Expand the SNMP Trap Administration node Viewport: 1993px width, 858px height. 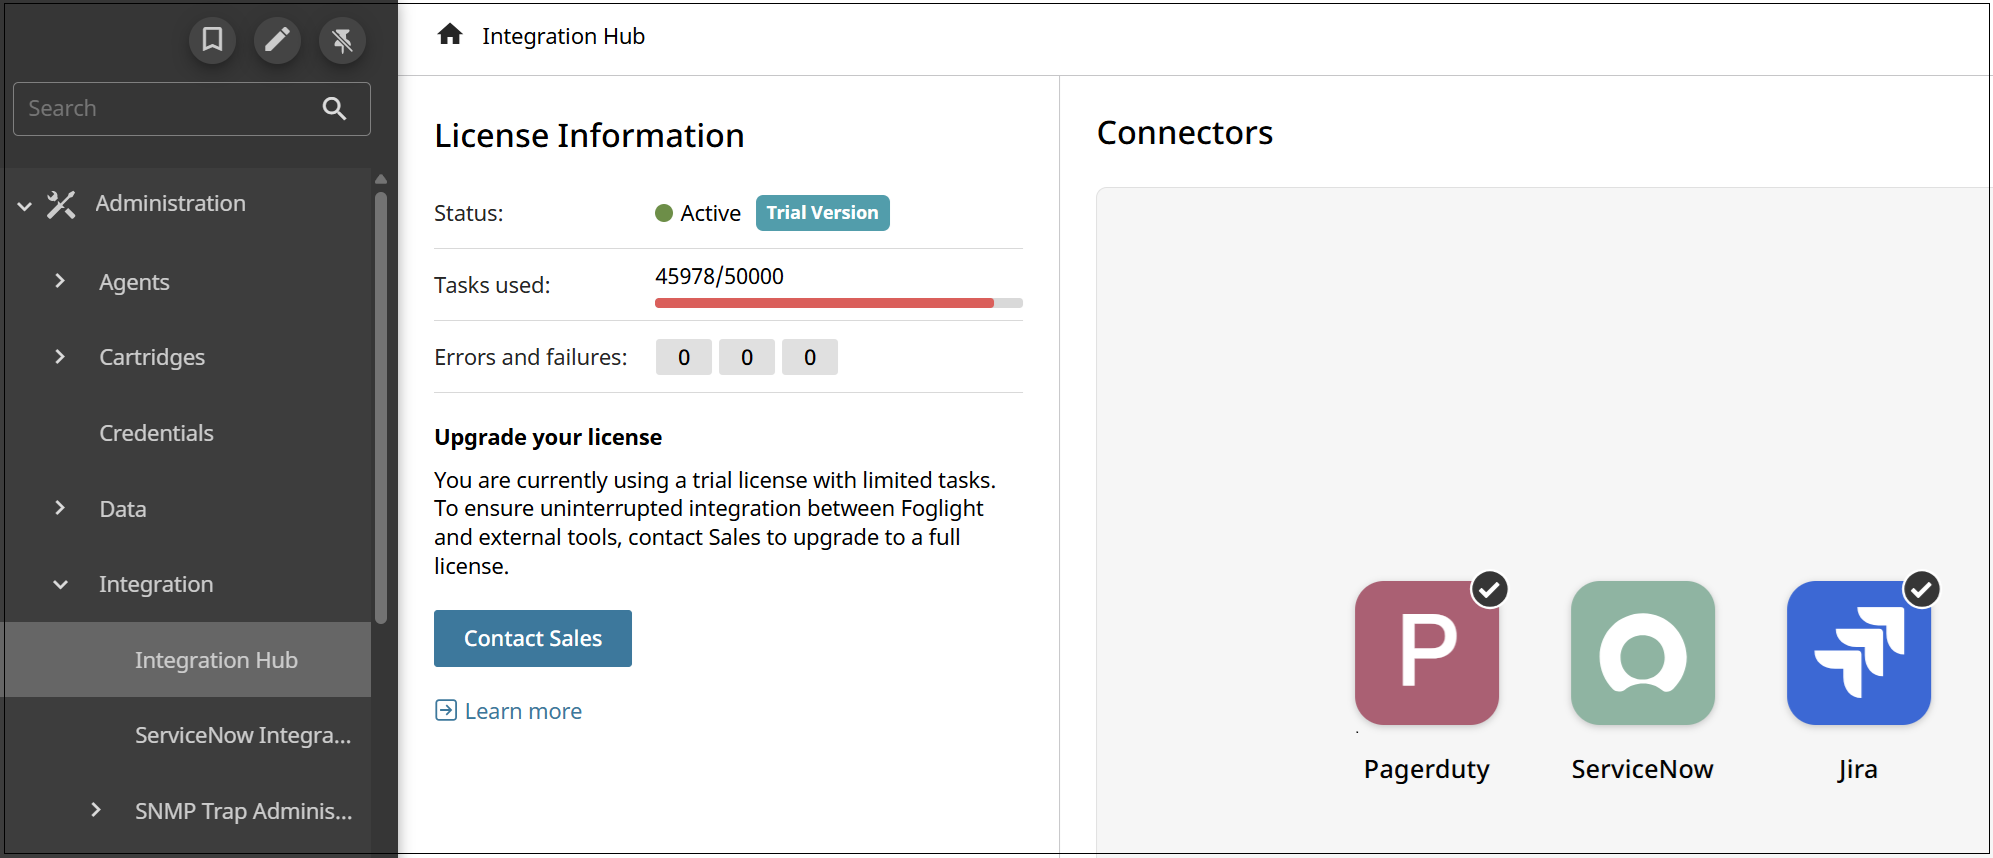96,810
